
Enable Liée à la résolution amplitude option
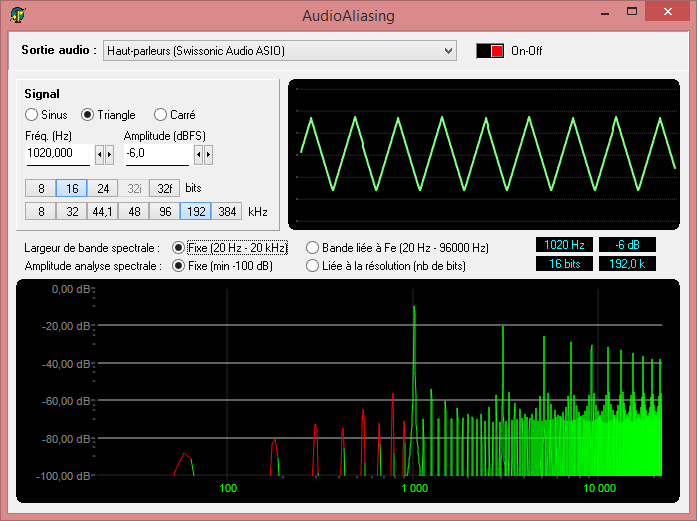(x=313, y=266)
